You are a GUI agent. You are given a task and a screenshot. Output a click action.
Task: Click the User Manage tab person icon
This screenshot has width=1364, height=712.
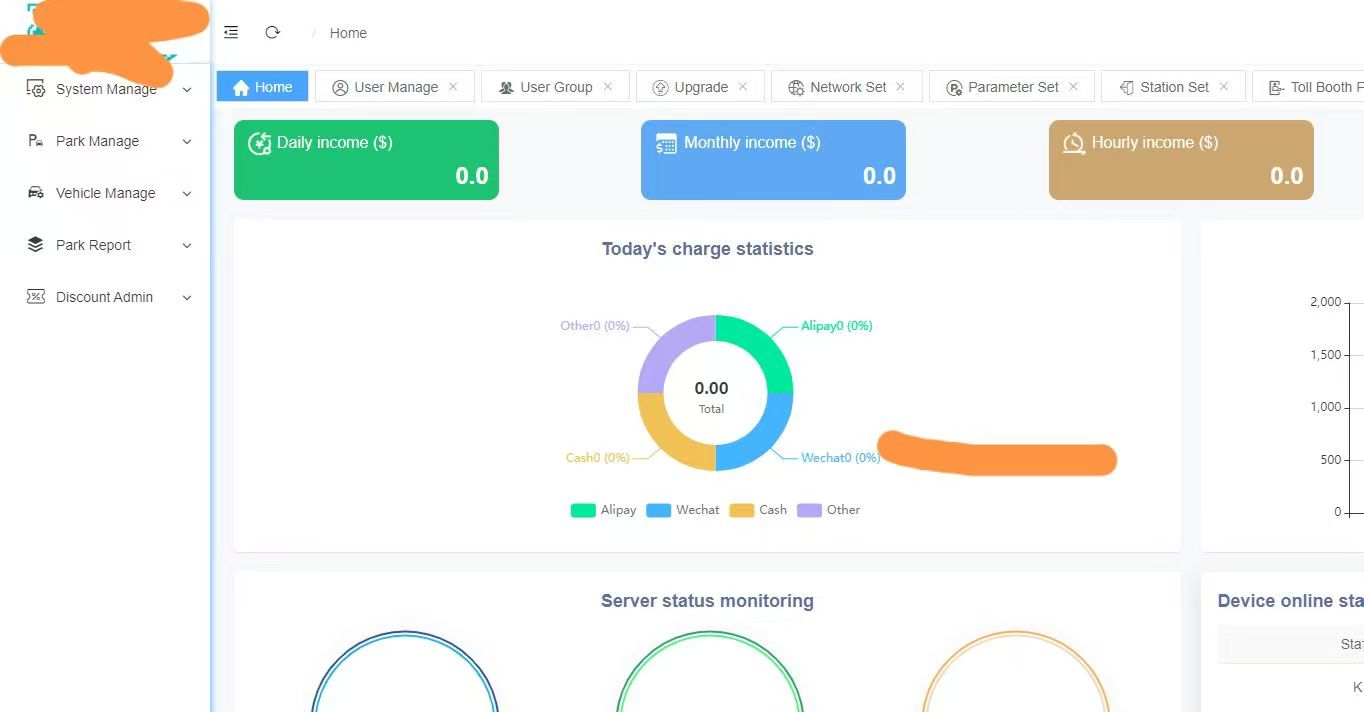point(340,87)
